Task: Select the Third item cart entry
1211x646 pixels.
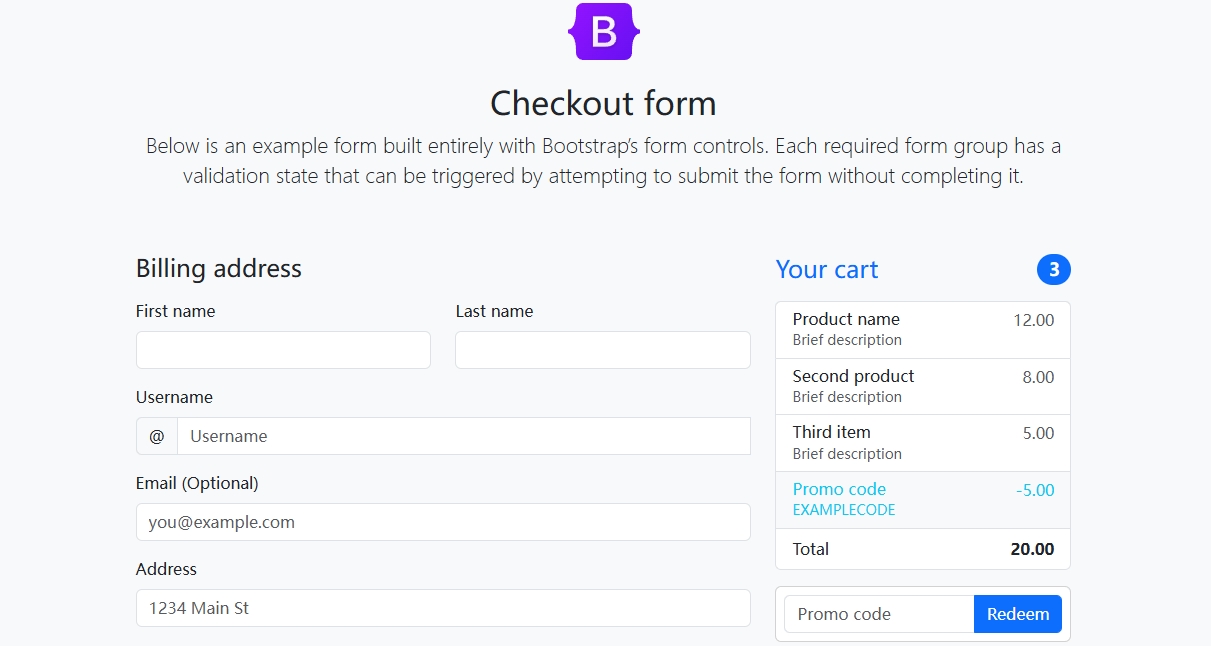Action: coord(923,443)
